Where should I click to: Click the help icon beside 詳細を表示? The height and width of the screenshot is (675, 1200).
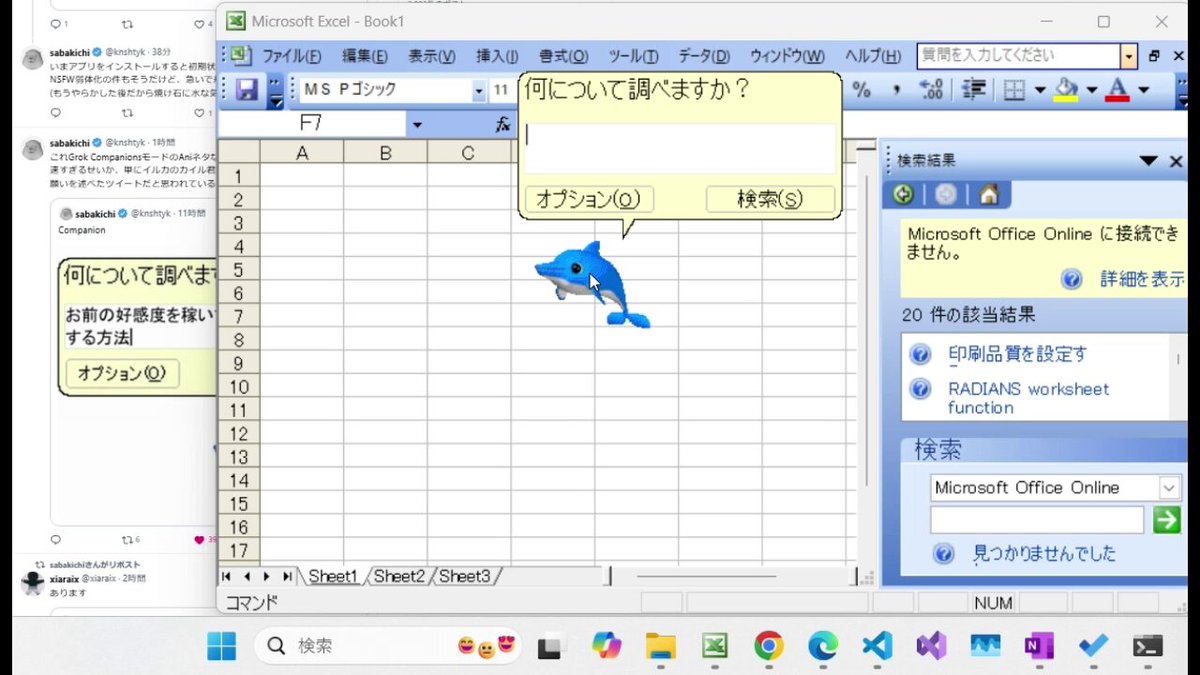[1072, 279]
